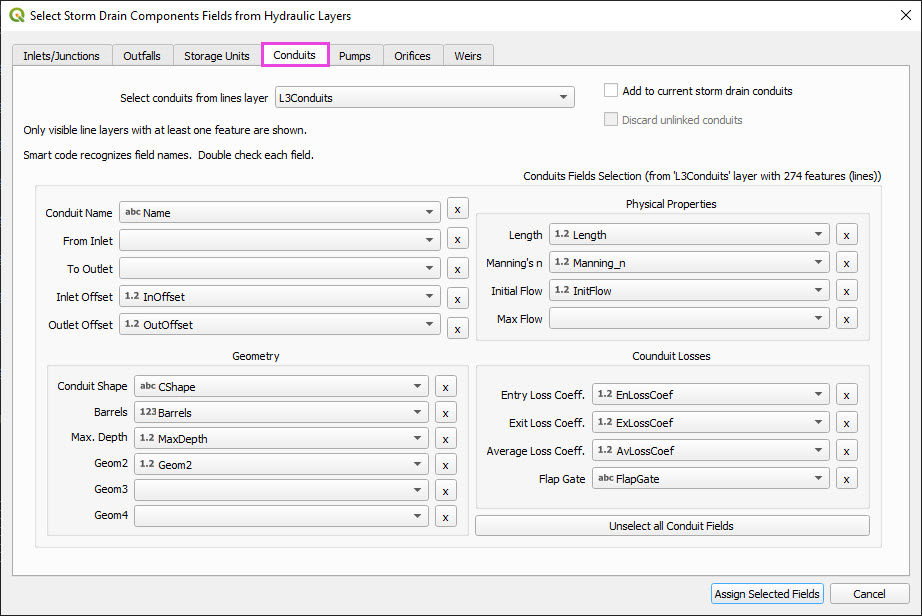Click x button beside Entry Loss Coeff.

click(846, 395)
